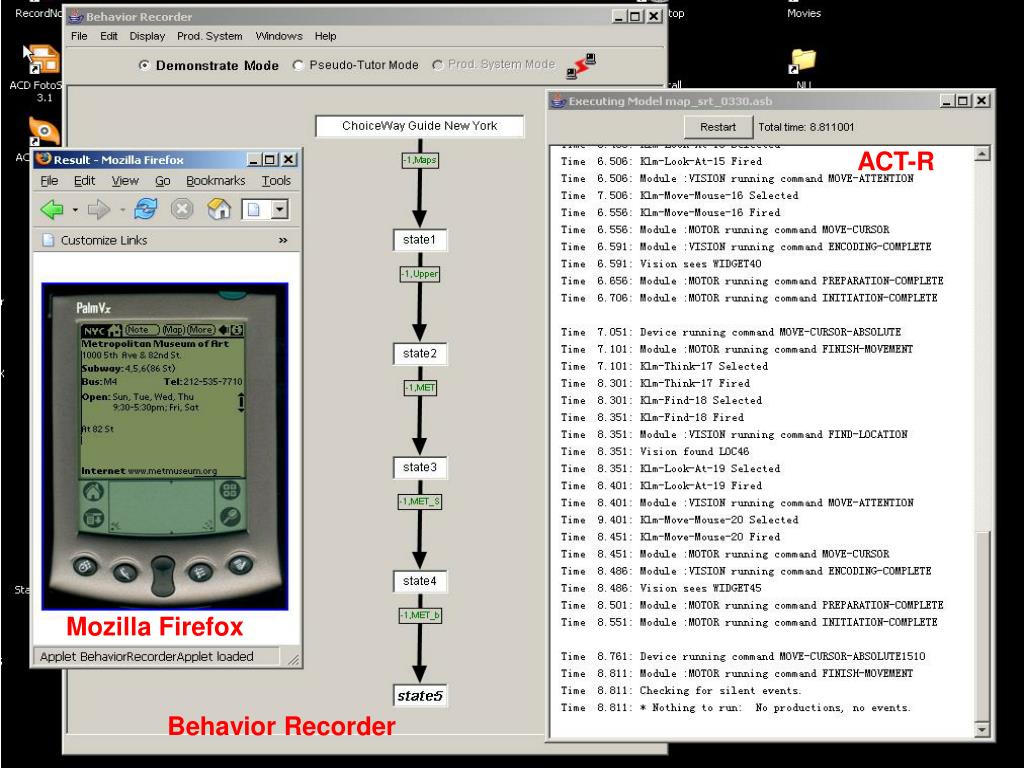The image size is (1024, 768).
Task: Open Behavior Recorder Edit menu
Action: tap(108, 36)
